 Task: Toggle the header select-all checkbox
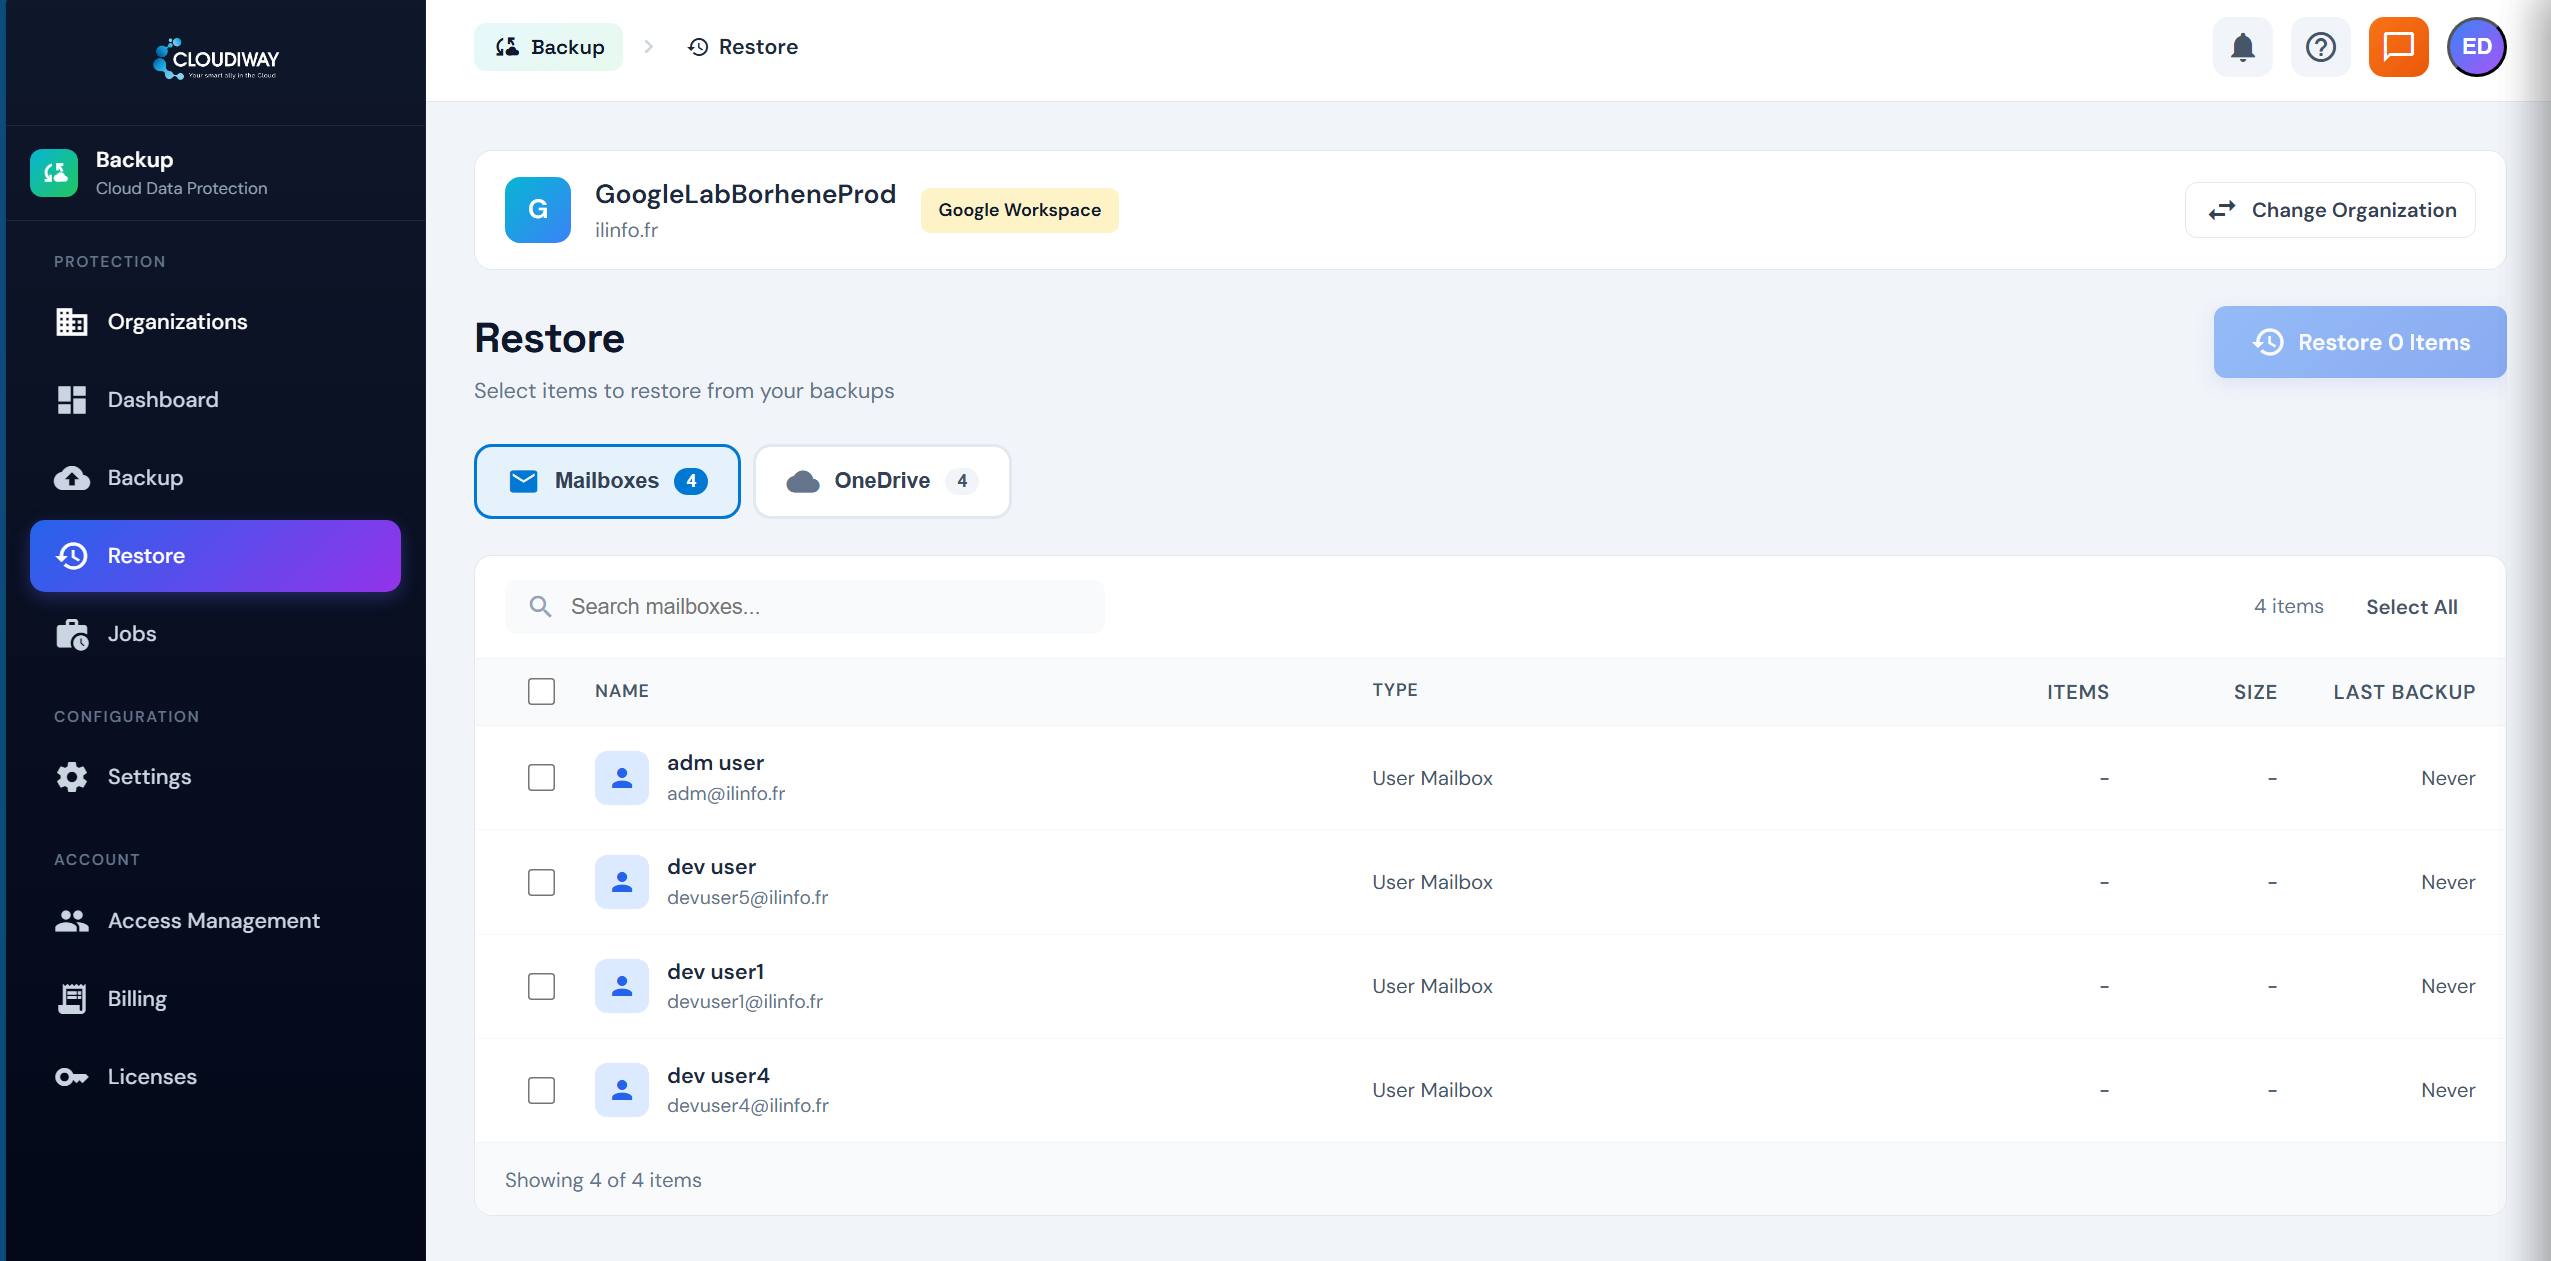541,691
